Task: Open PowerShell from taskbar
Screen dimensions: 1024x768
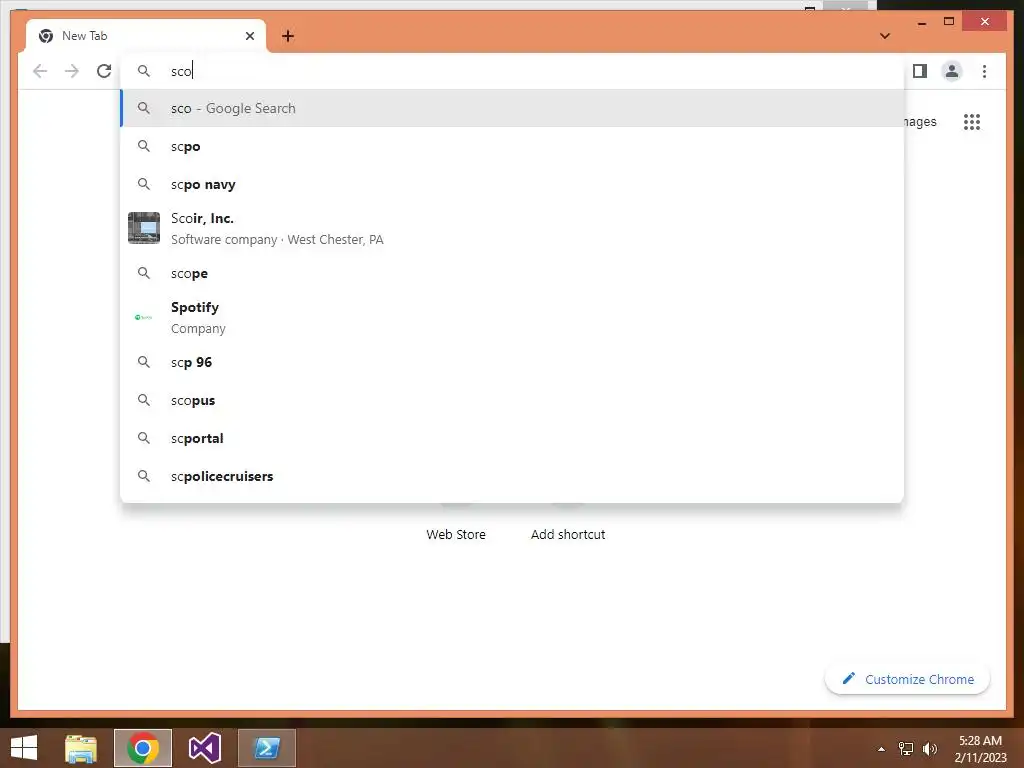Action: pyautogui.click(x=267, y=748)
